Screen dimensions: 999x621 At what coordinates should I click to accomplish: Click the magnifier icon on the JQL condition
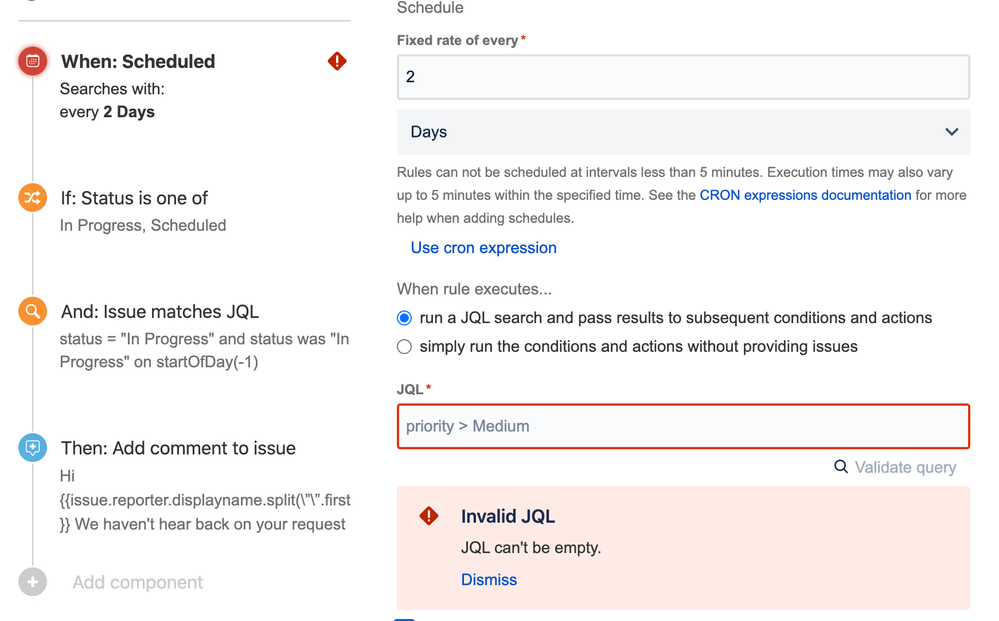point(32,311)
